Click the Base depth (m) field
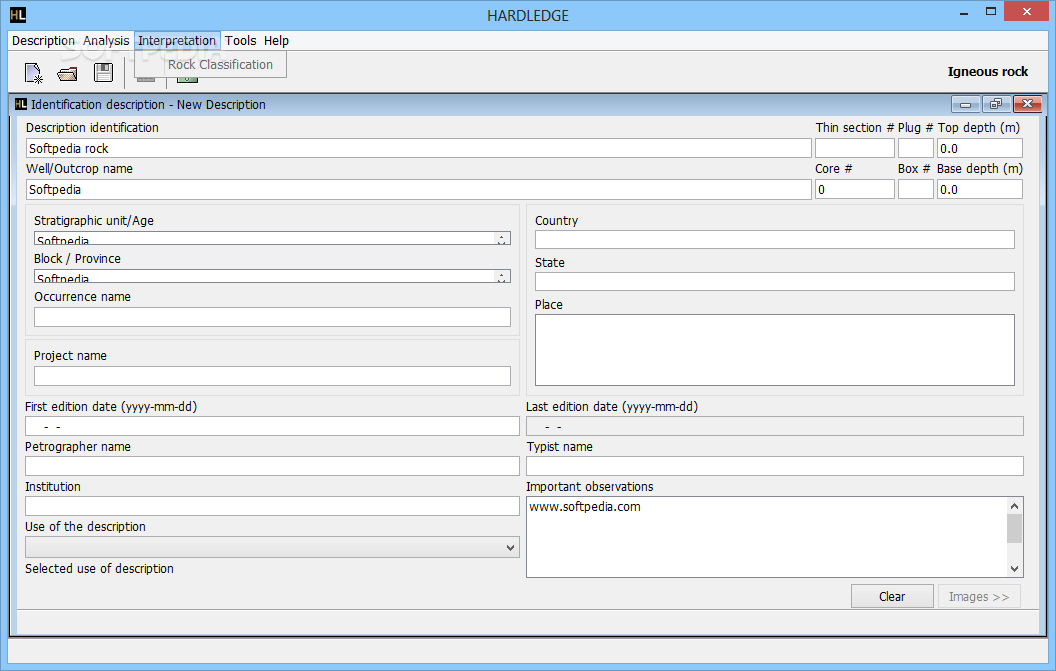Image resolution: width=1056 pixels, height=671 pixels. 980,189
